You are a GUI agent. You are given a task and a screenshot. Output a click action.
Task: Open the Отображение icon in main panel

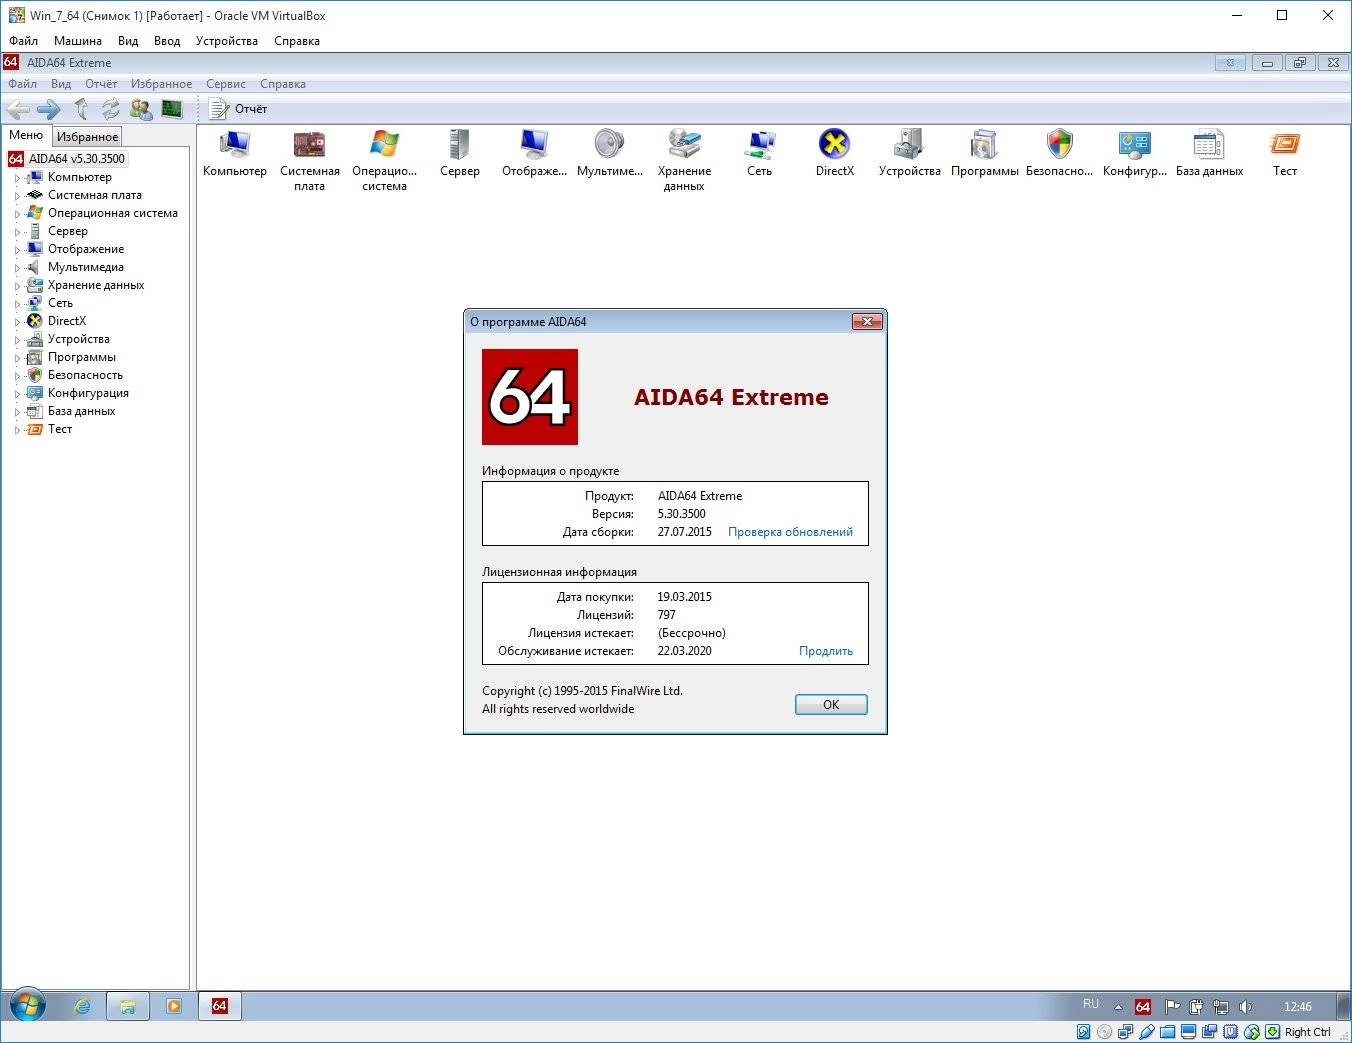pyautogui.click(x=534, y=145)
